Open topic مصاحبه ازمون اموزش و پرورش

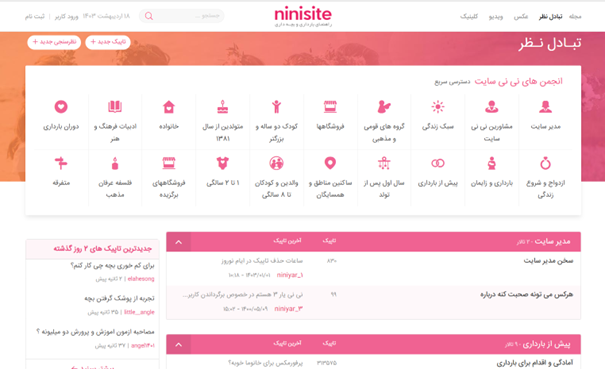click(95, 332)
